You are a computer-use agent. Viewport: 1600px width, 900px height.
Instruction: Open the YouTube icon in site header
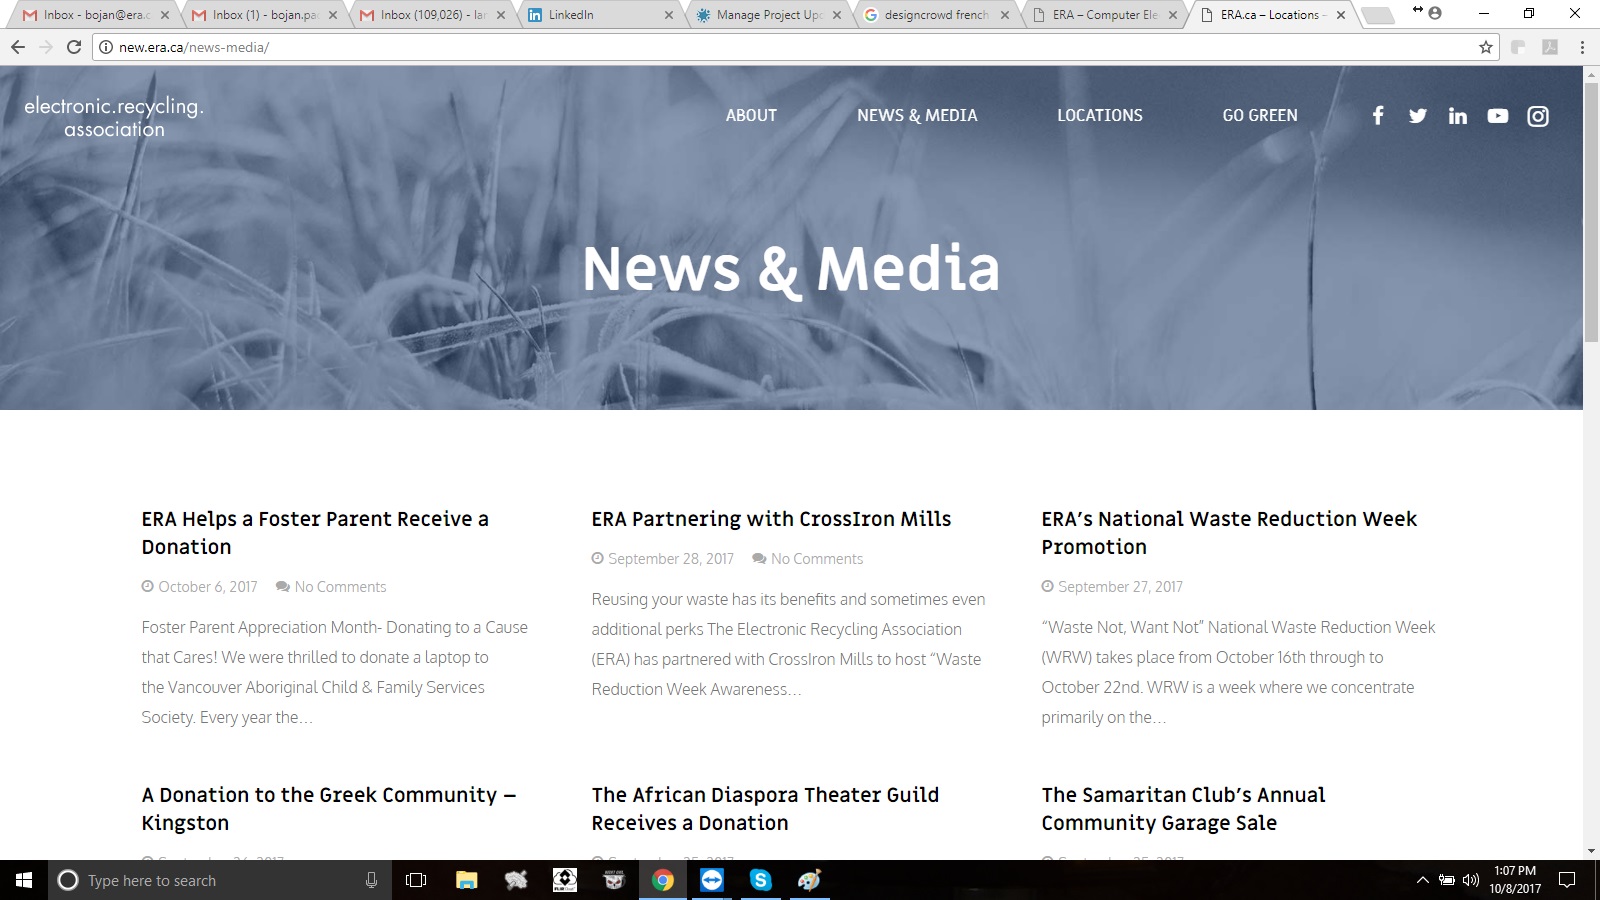coord(1497,116)
